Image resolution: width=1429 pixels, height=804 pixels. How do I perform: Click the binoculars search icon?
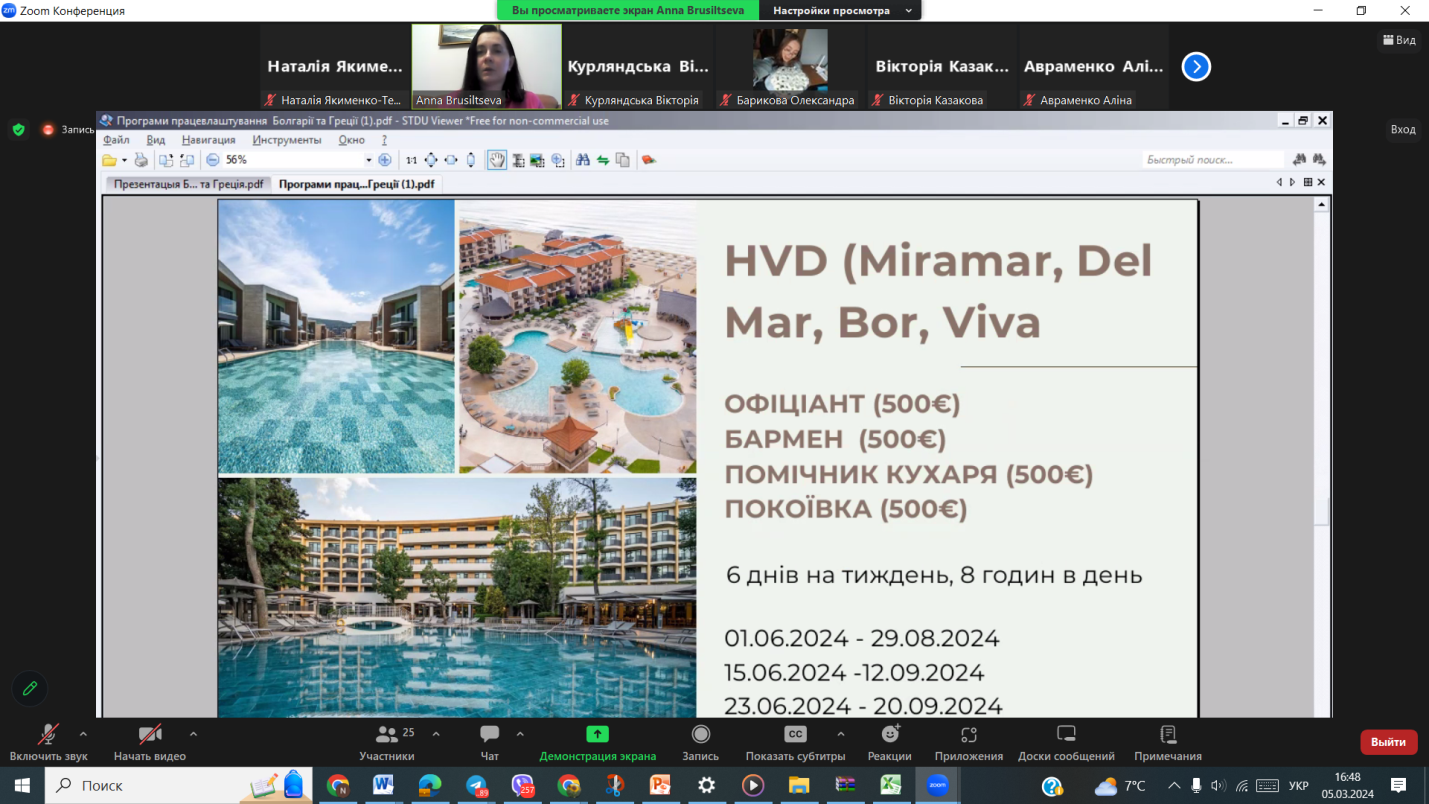(582, 160)
